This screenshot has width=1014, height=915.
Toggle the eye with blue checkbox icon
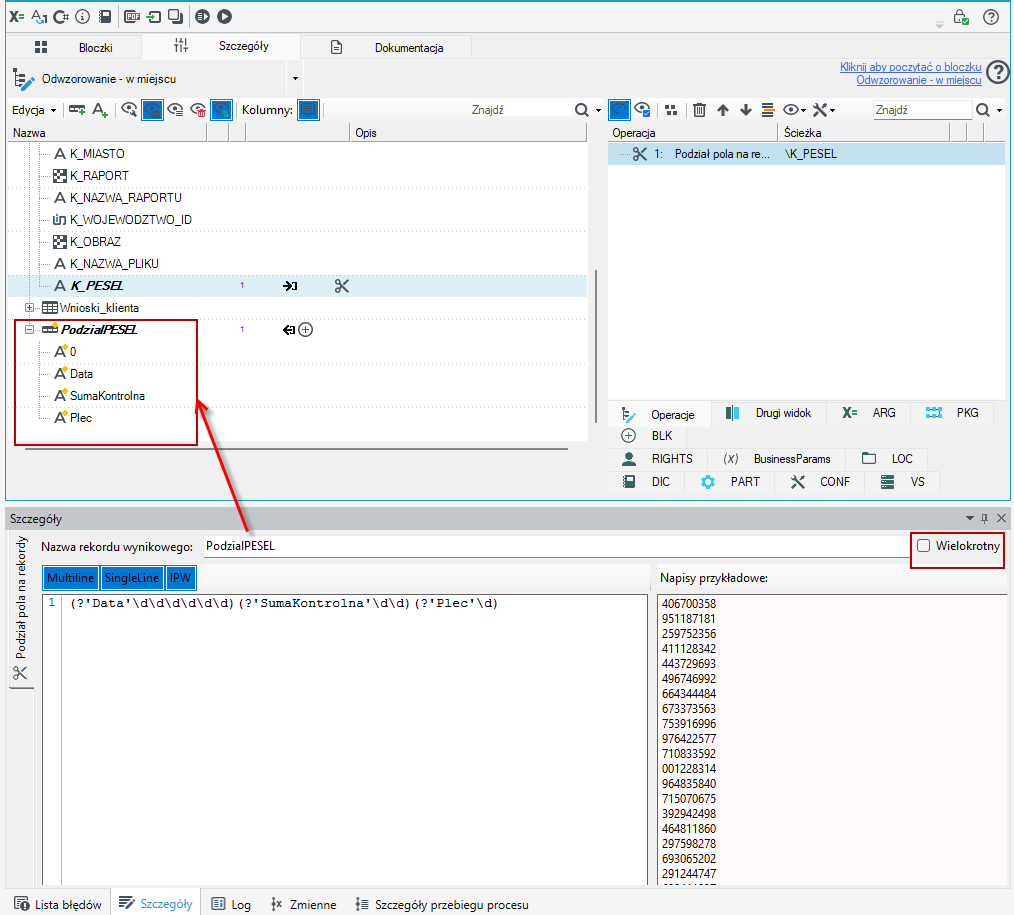[642, 110]
